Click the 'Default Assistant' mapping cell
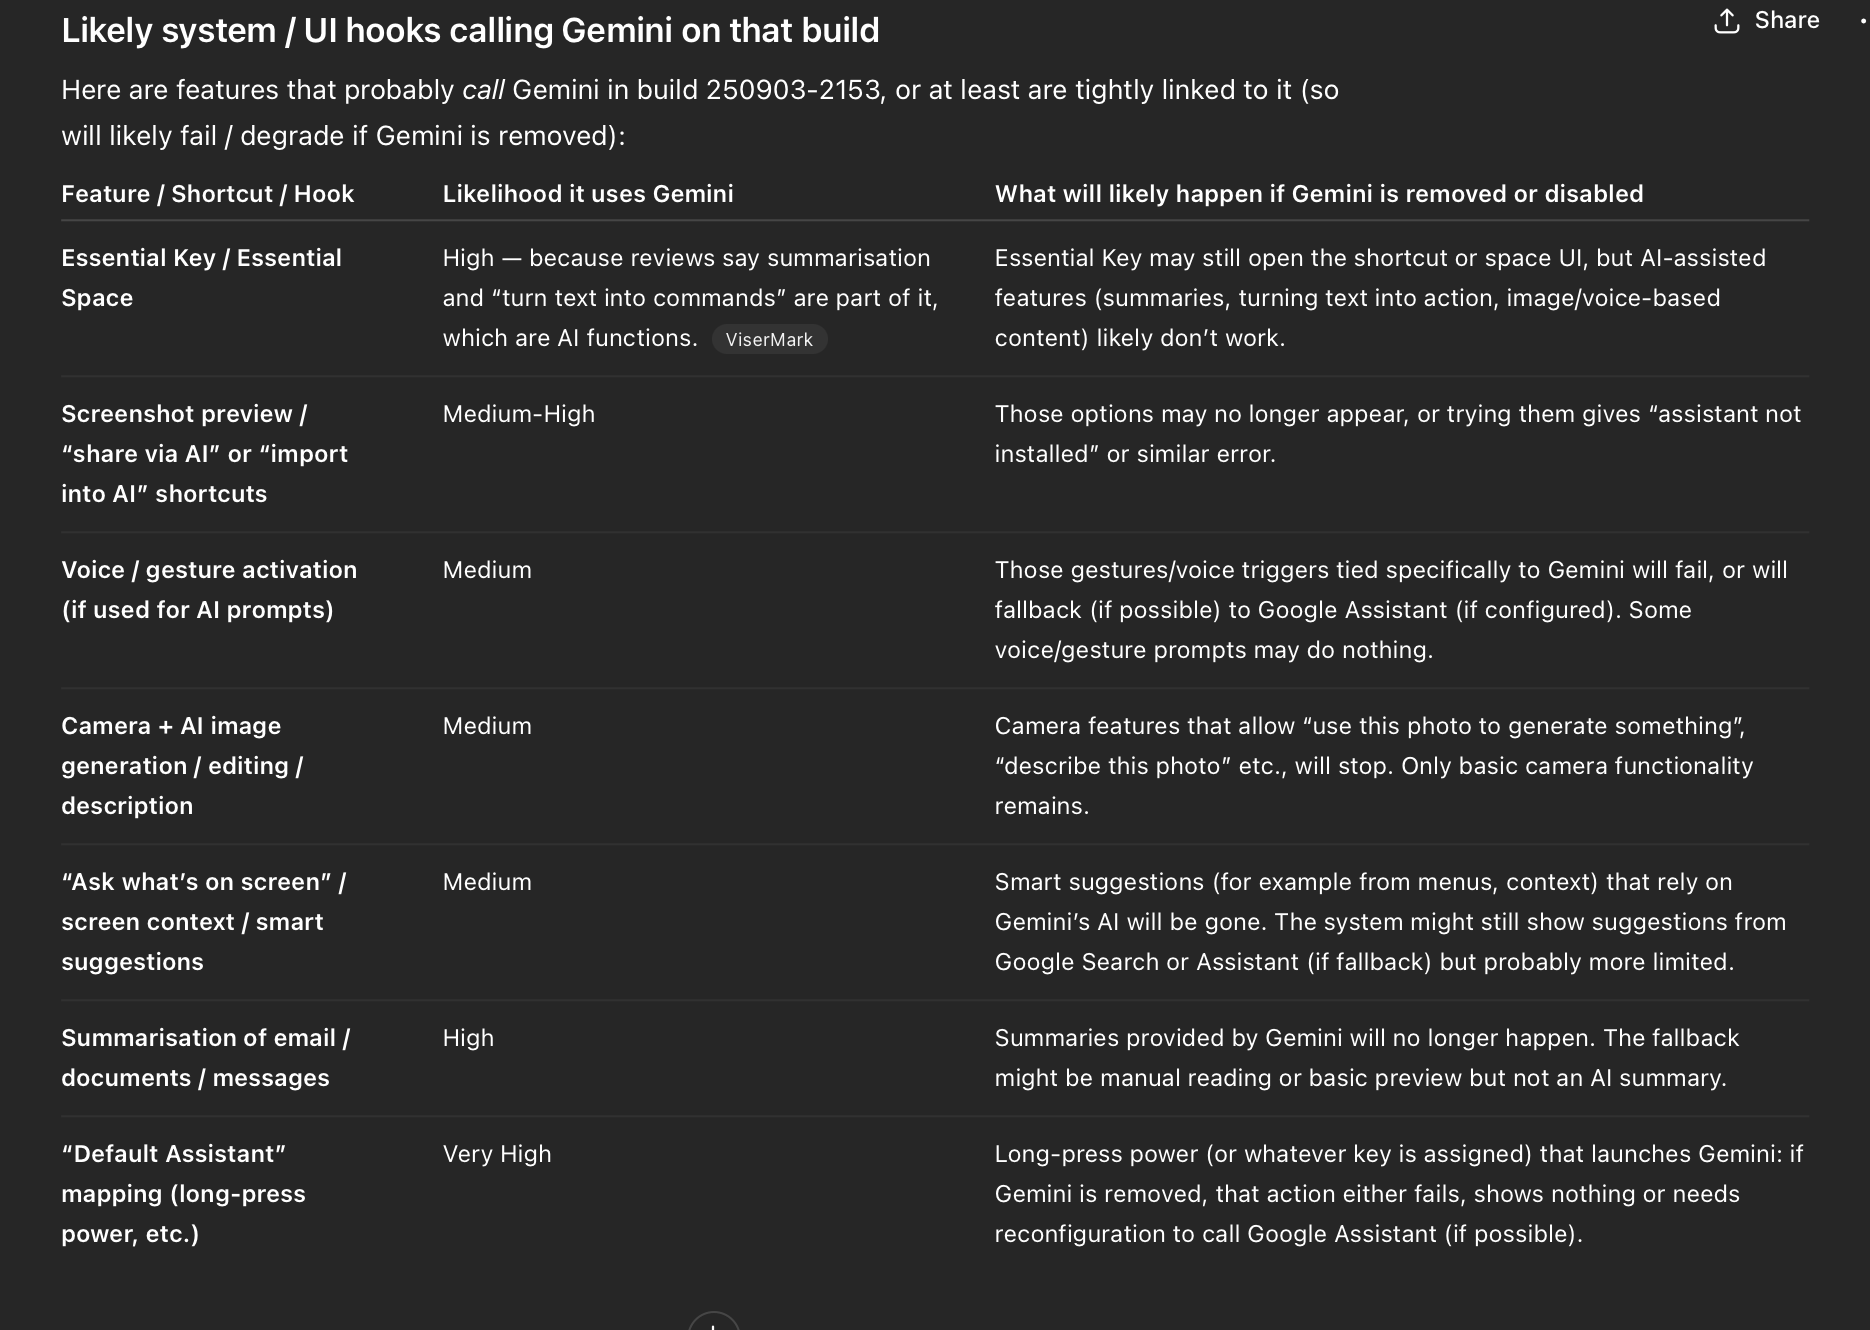 pos(183,1194)
